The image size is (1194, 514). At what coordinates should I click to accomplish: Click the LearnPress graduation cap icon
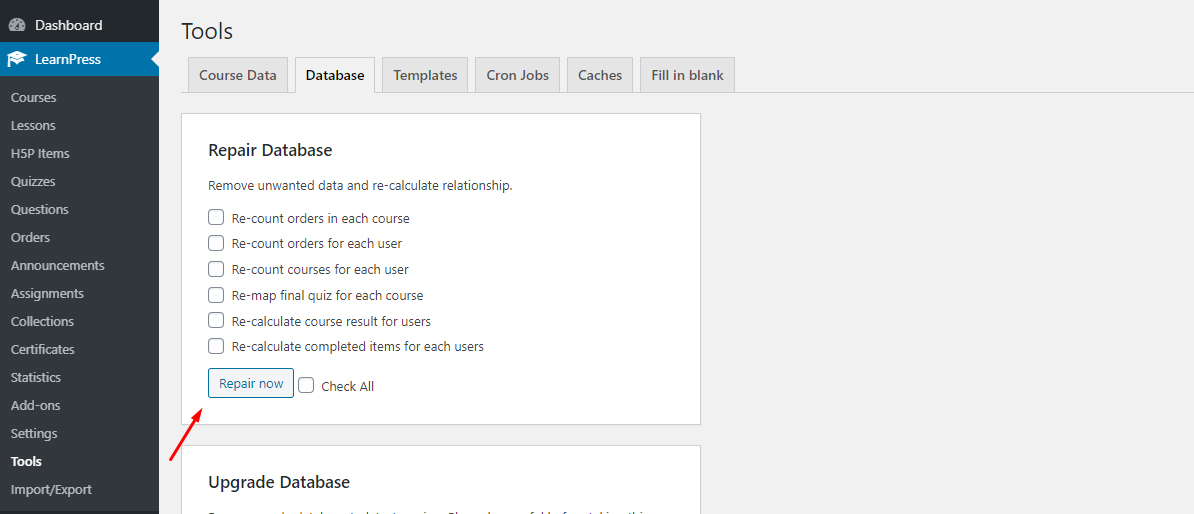(x=17, y=59)
